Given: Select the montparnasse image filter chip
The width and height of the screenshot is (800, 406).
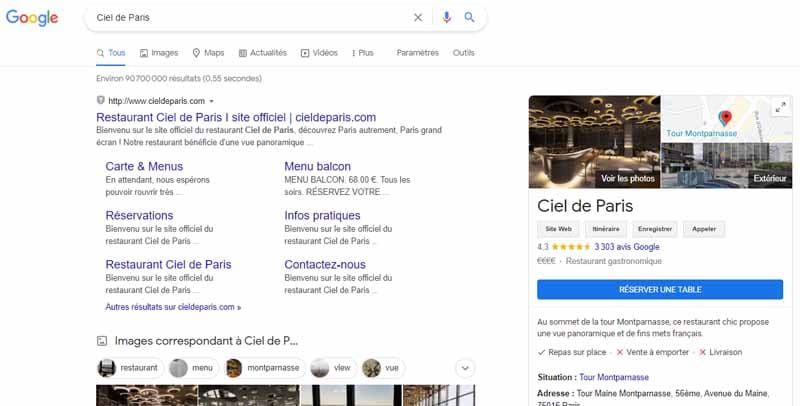Looking at the screenshot, I should tap(264, 368).
